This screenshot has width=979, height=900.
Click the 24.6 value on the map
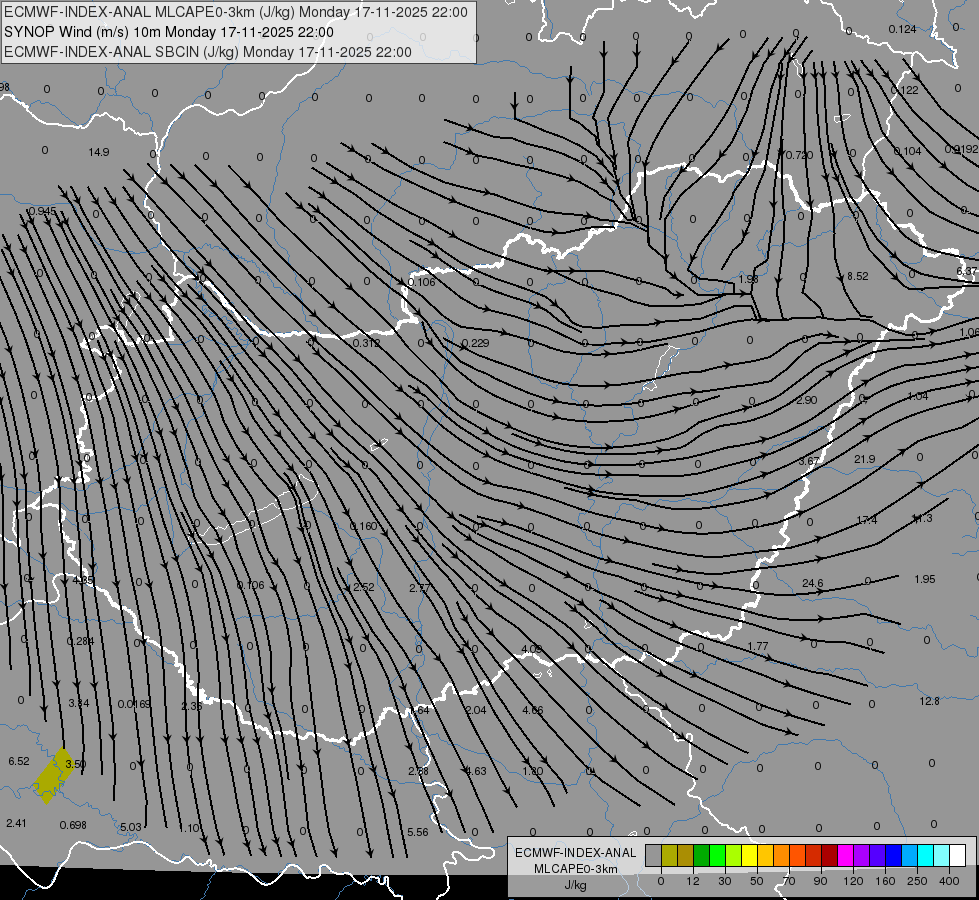812,583
